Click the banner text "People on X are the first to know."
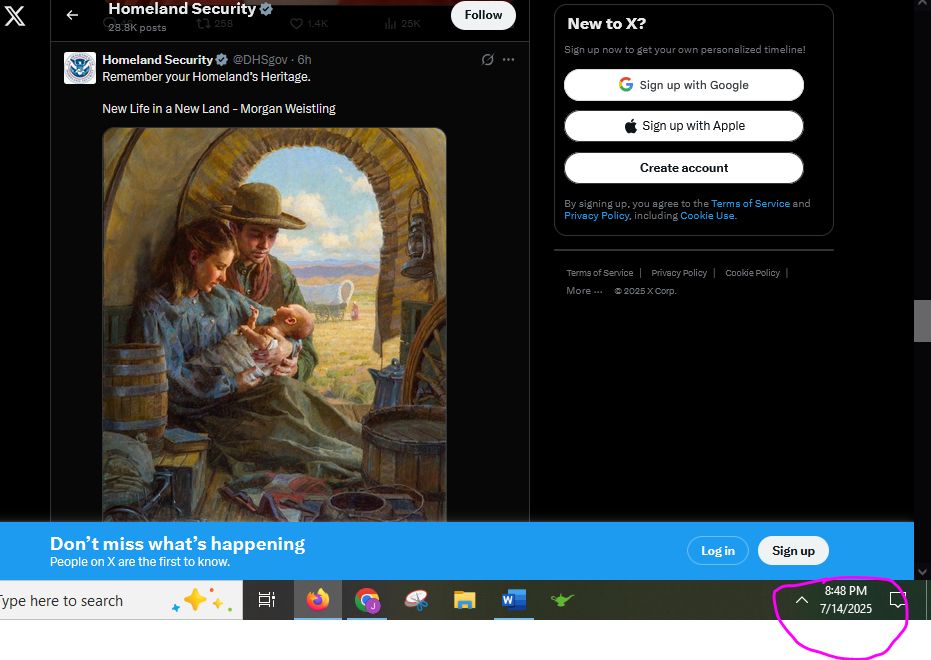 (140, 561)
